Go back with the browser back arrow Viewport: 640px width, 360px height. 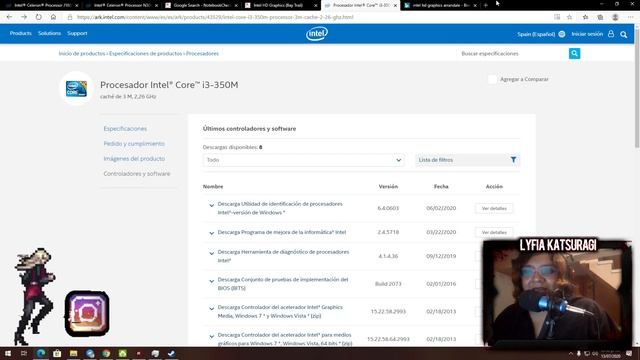pyautogui.click(x=9, y=17)
